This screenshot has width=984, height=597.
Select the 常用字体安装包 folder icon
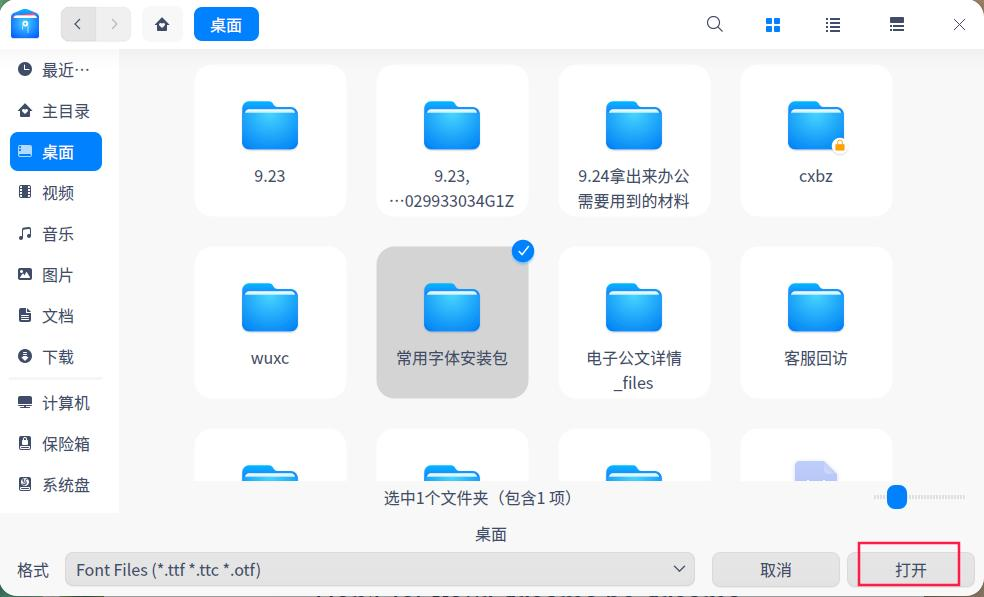452,307
